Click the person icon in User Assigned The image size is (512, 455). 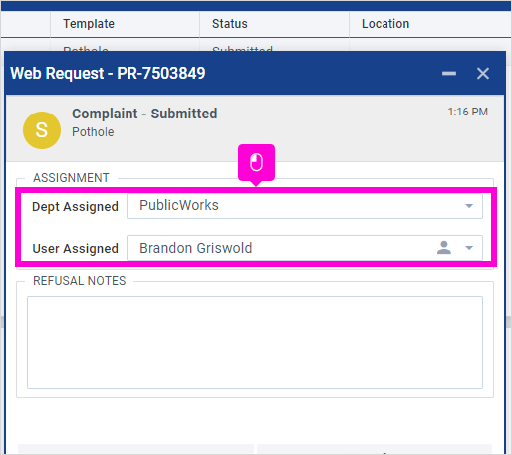pyautogui.click(x=444, y=248)
